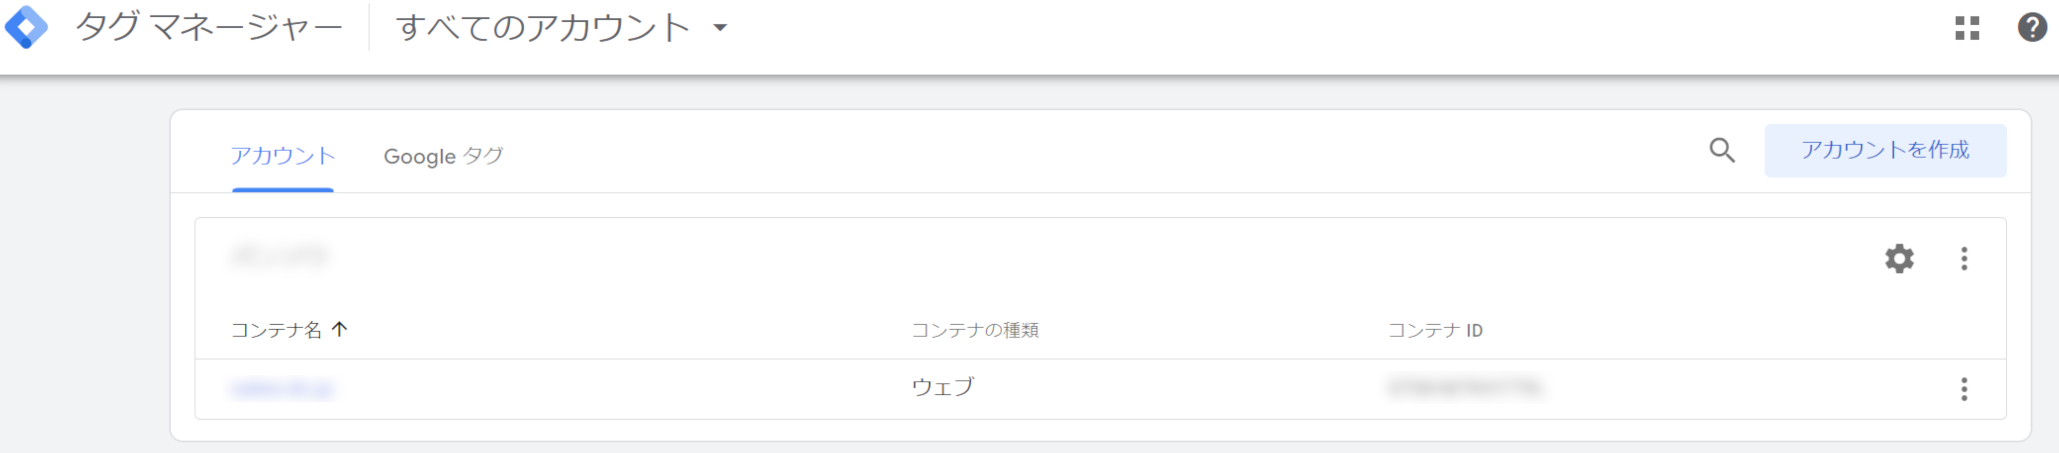This screenshot has width=2059, height=453.
Task: Click the コンテナの種類 column header
Action: (975, 330)
